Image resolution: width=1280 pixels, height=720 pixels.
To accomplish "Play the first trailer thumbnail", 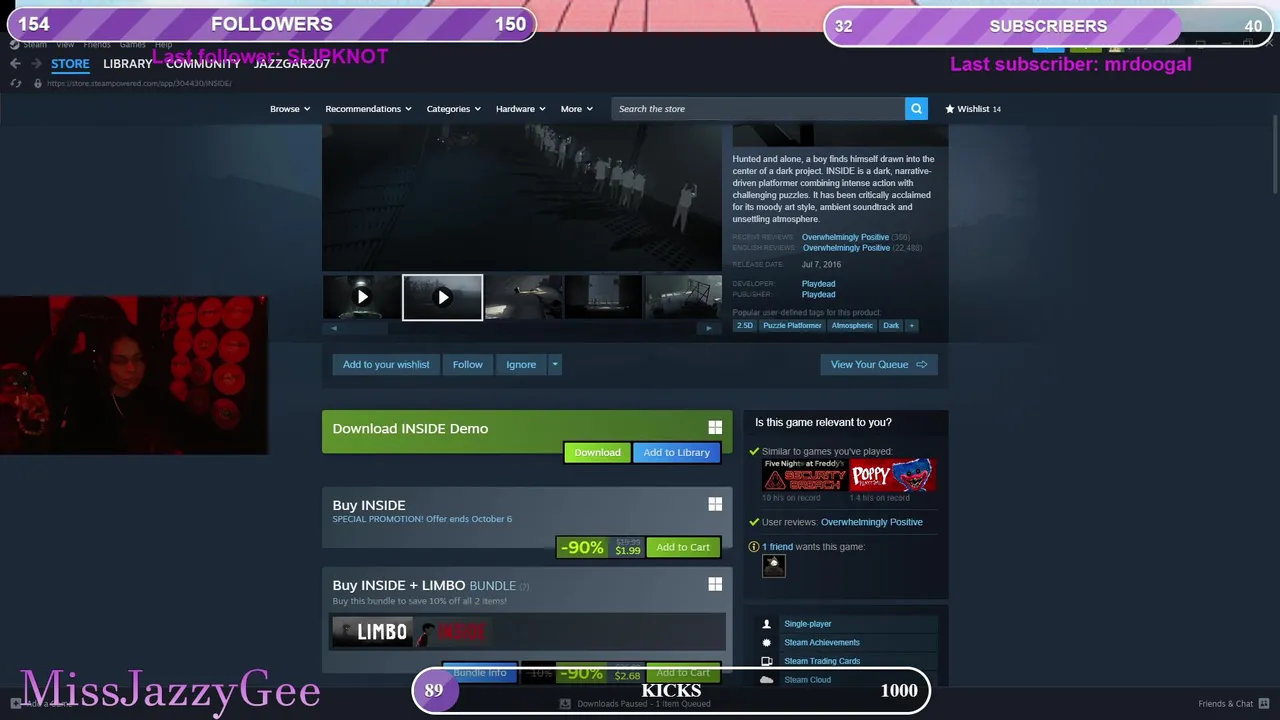I will [362, 297].
